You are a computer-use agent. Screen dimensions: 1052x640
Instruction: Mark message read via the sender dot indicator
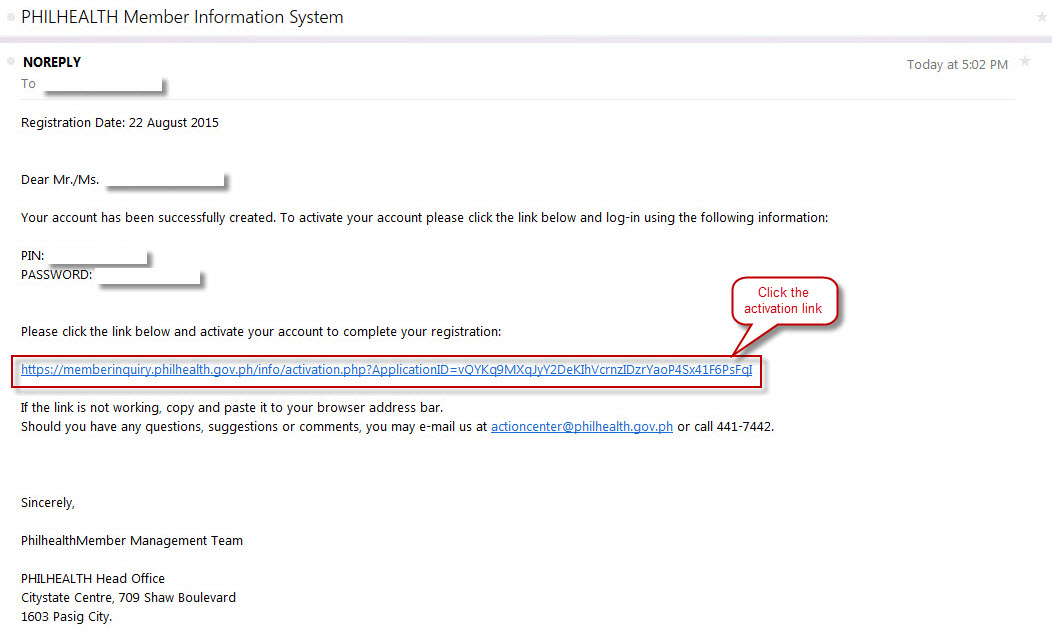tap(9, 62)
